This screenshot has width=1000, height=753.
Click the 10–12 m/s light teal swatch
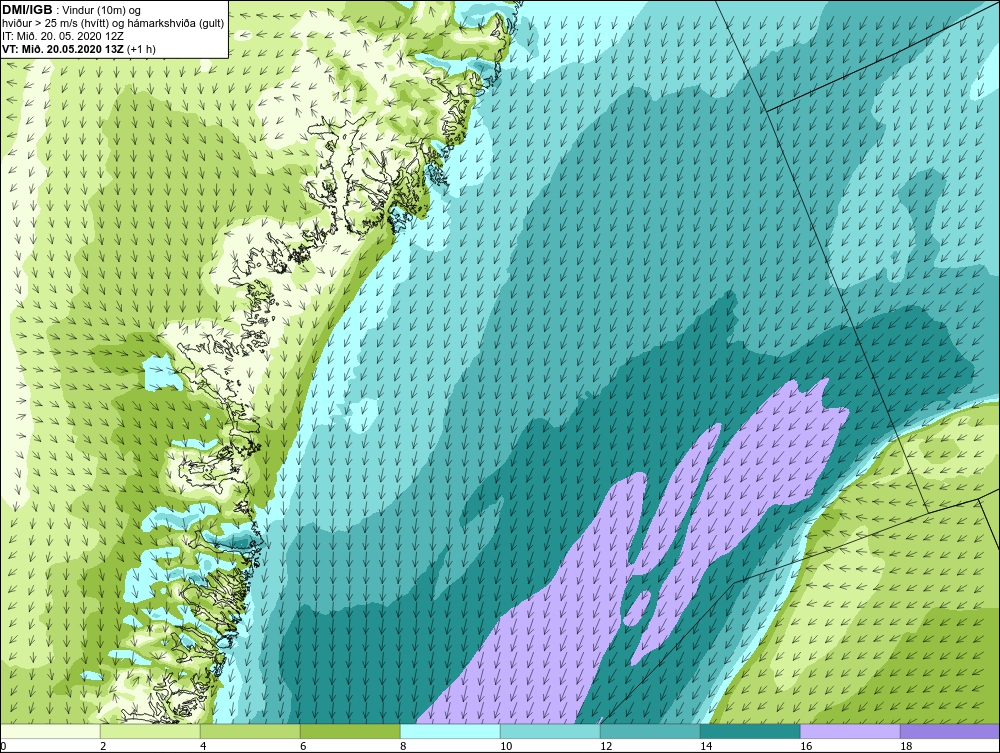tap(550, 731)
